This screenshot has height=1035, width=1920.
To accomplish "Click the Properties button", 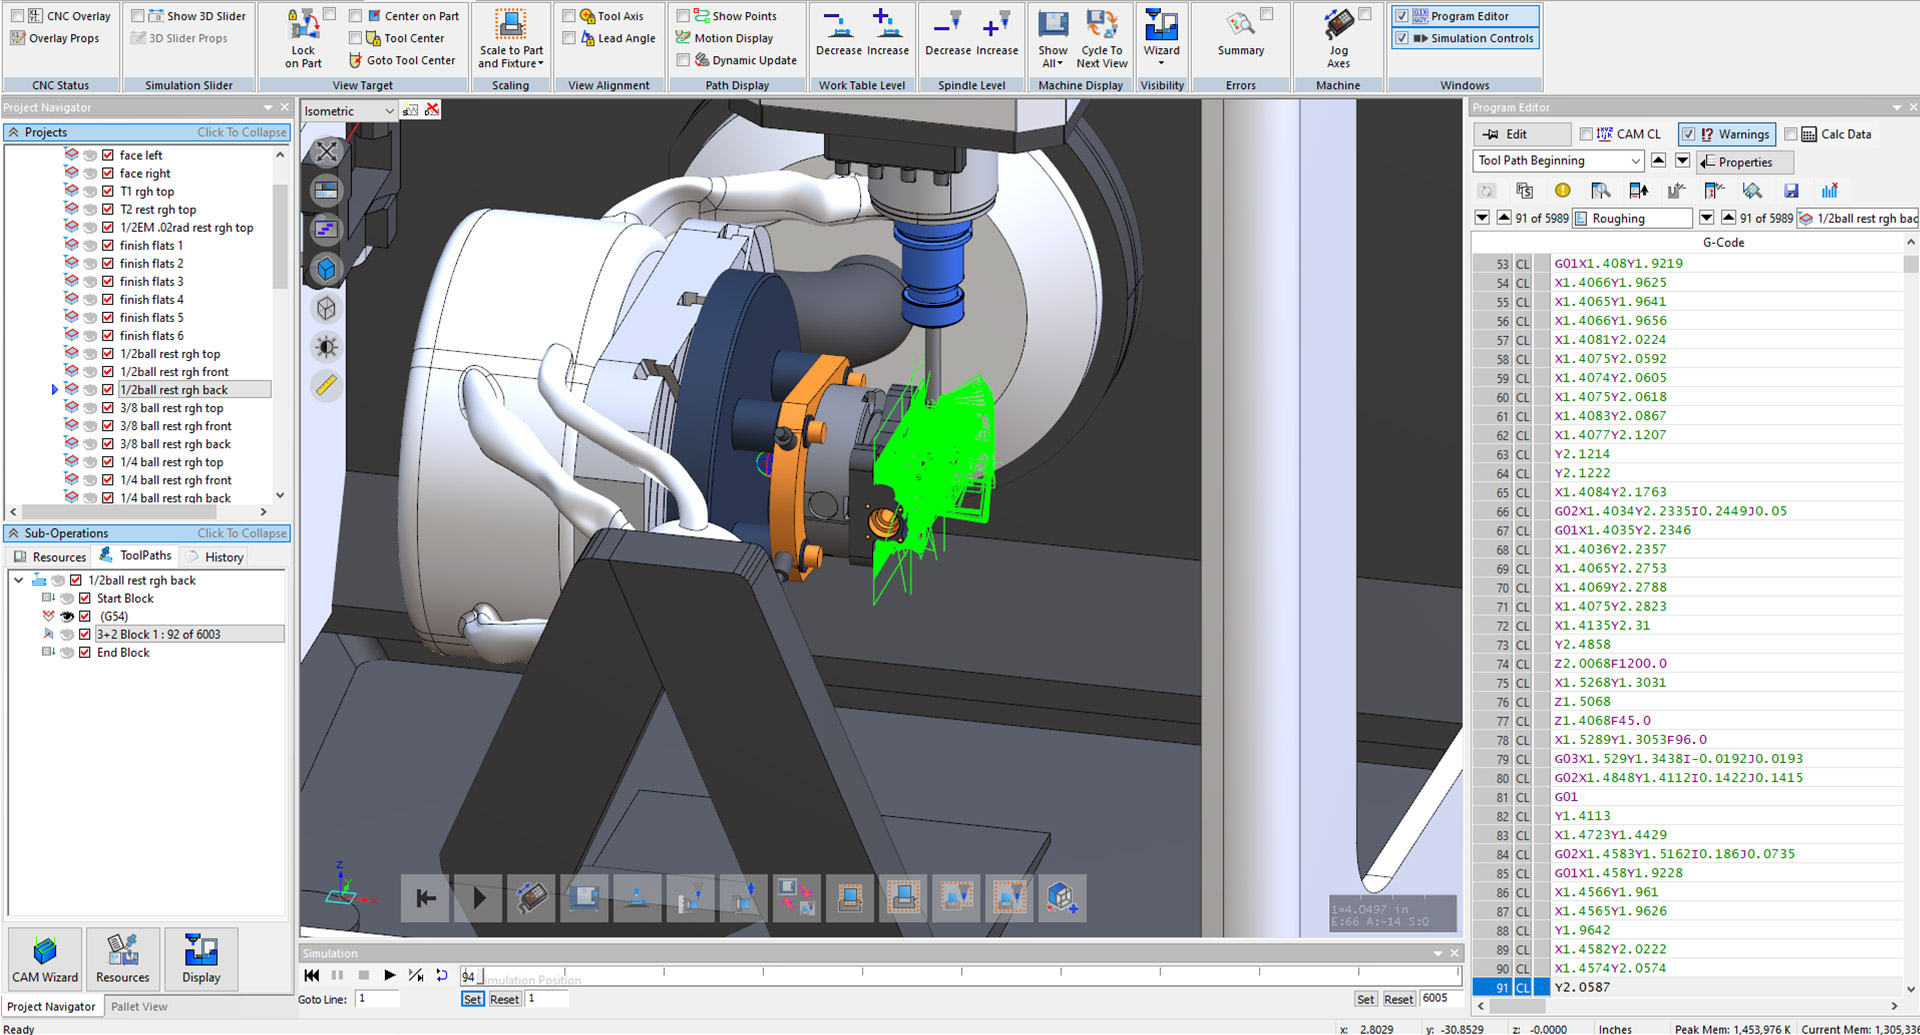I will tap(1744, 162).
